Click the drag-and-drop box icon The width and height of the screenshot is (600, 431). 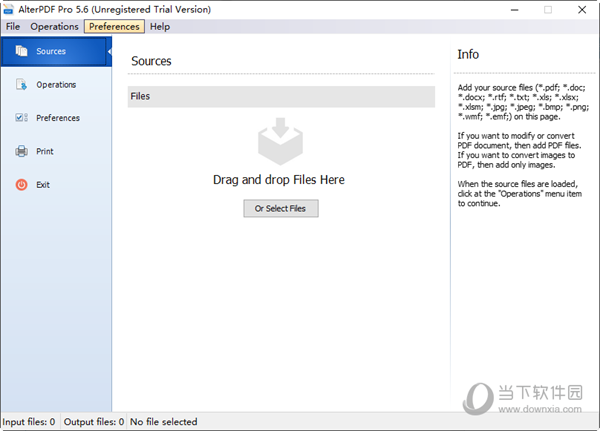tap(280, 141)
